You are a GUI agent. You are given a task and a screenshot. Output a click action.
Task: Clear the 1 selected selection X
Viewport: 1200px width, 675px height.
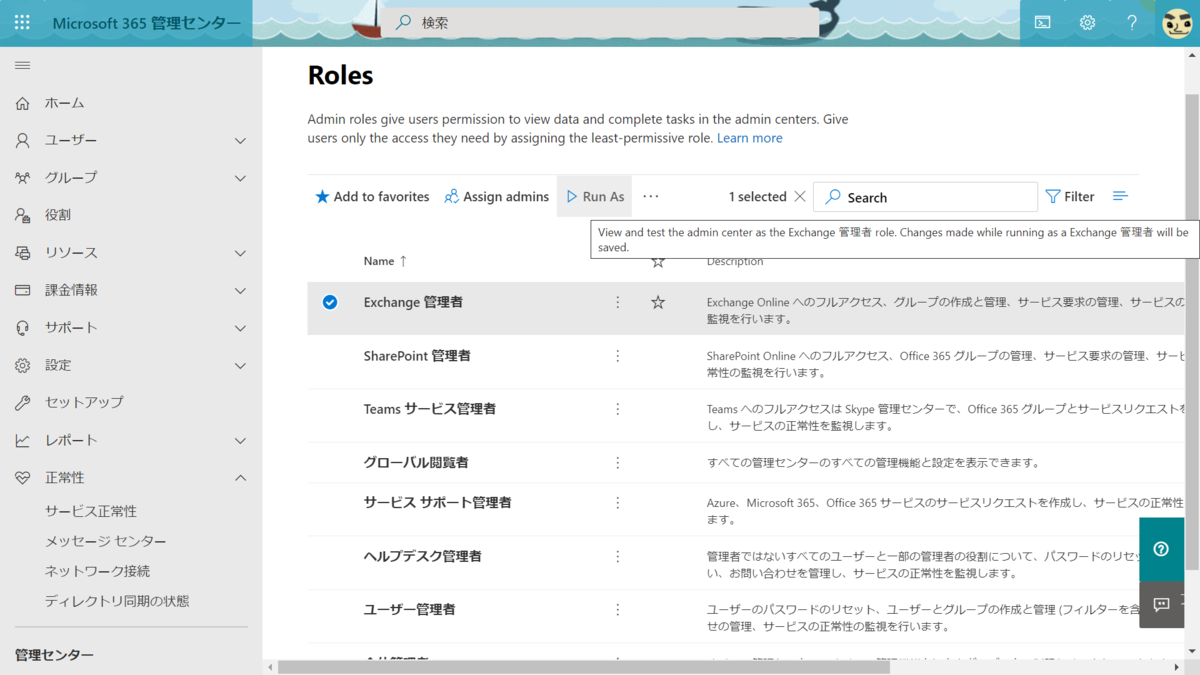799,197
